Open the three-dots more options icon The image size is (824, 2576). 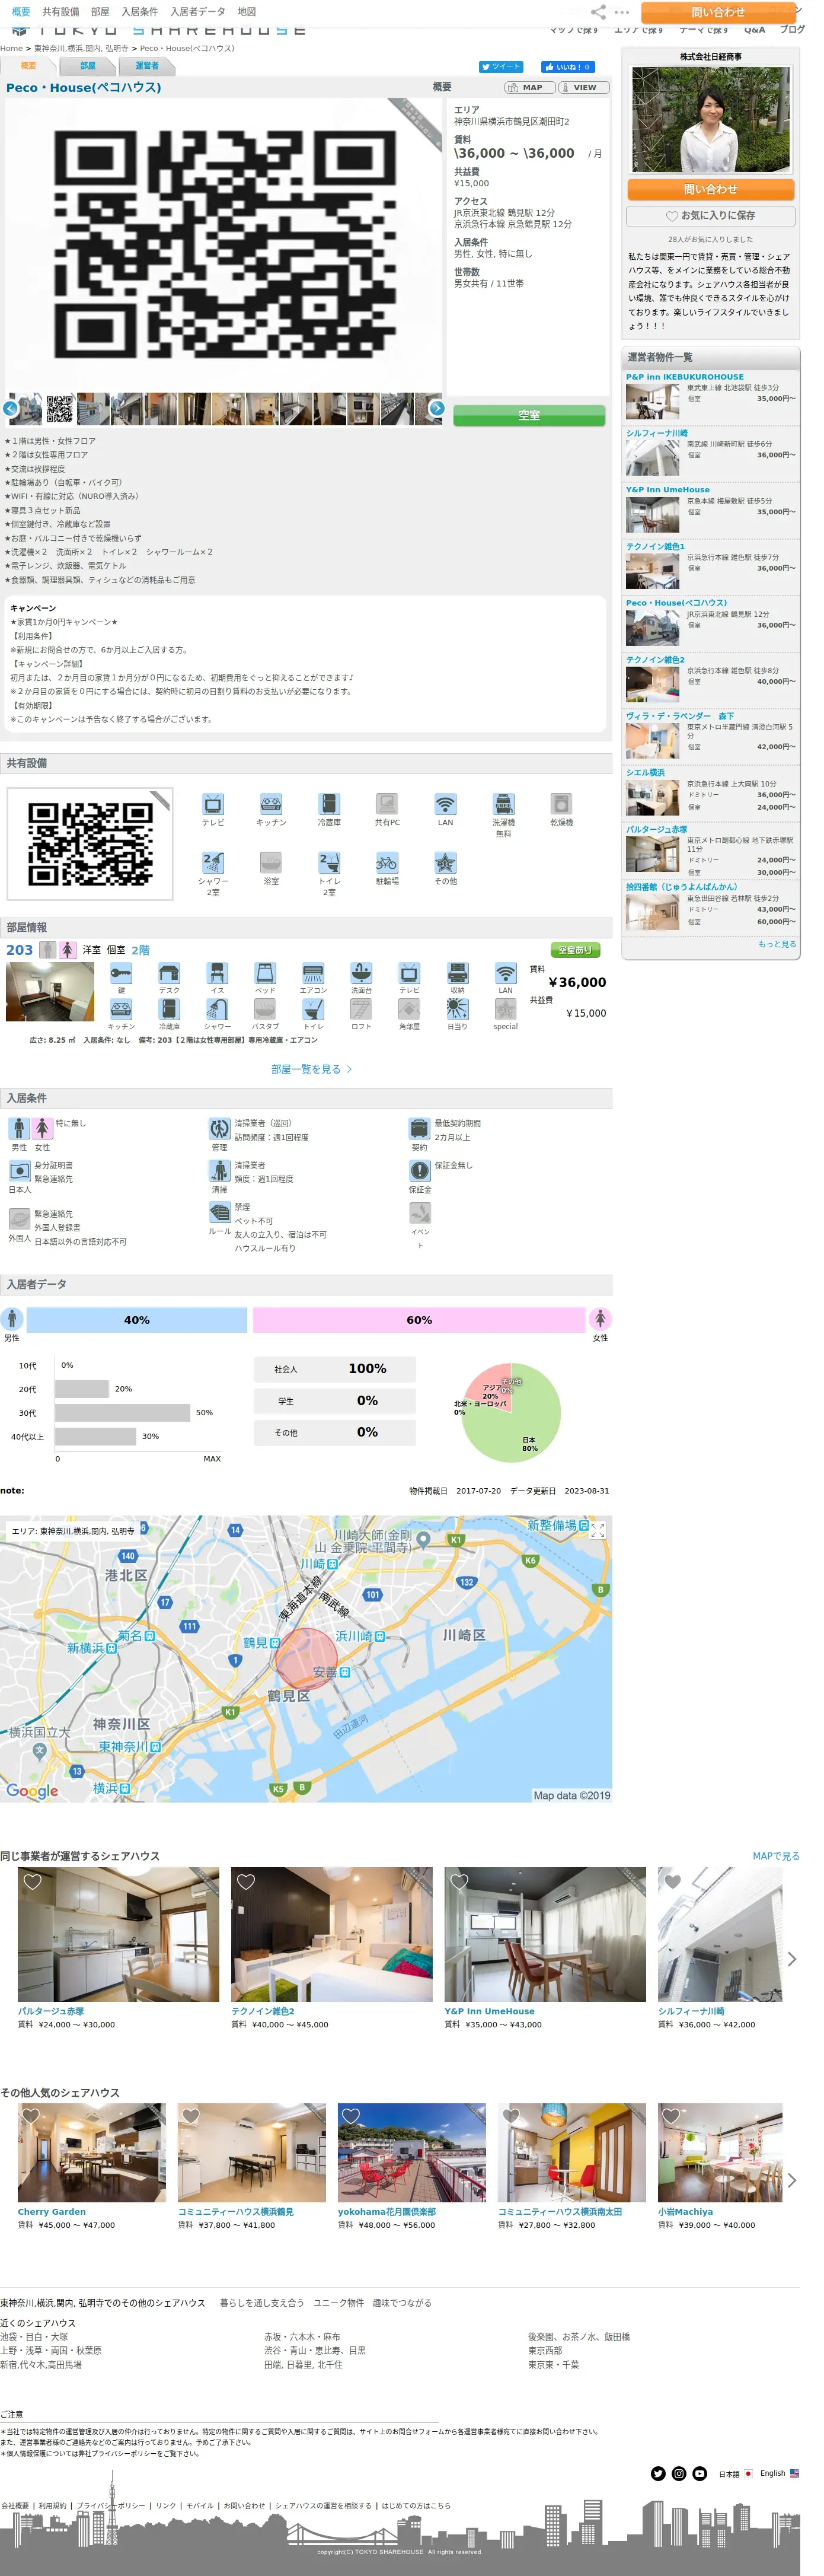click(x=622, y=12)
